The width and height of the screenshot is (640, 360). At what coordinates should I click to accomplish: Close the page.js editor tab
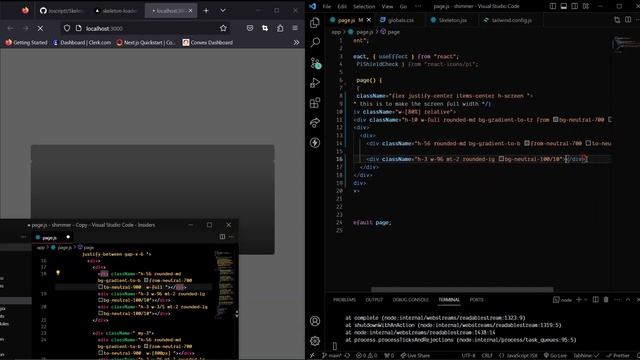pyautogui.click(x=369, y=20)
